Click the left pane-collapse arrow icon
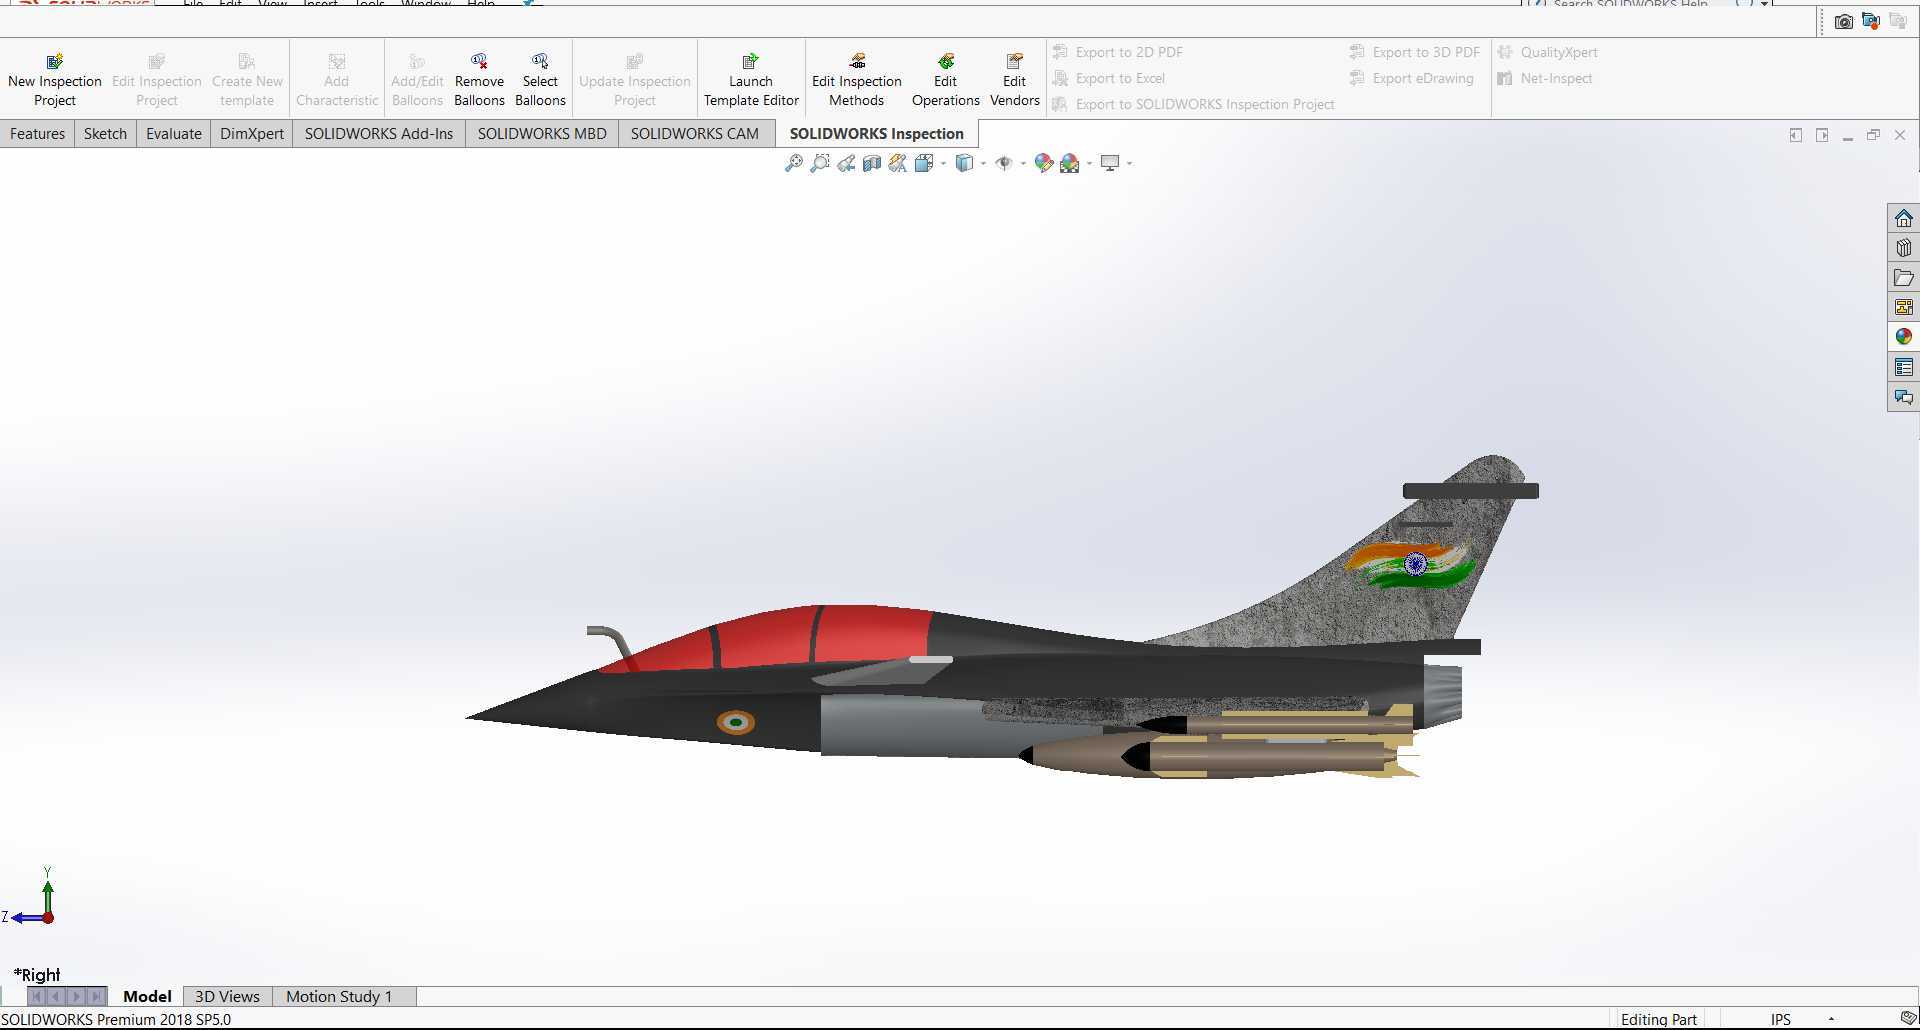 [x=1796, y=135]
